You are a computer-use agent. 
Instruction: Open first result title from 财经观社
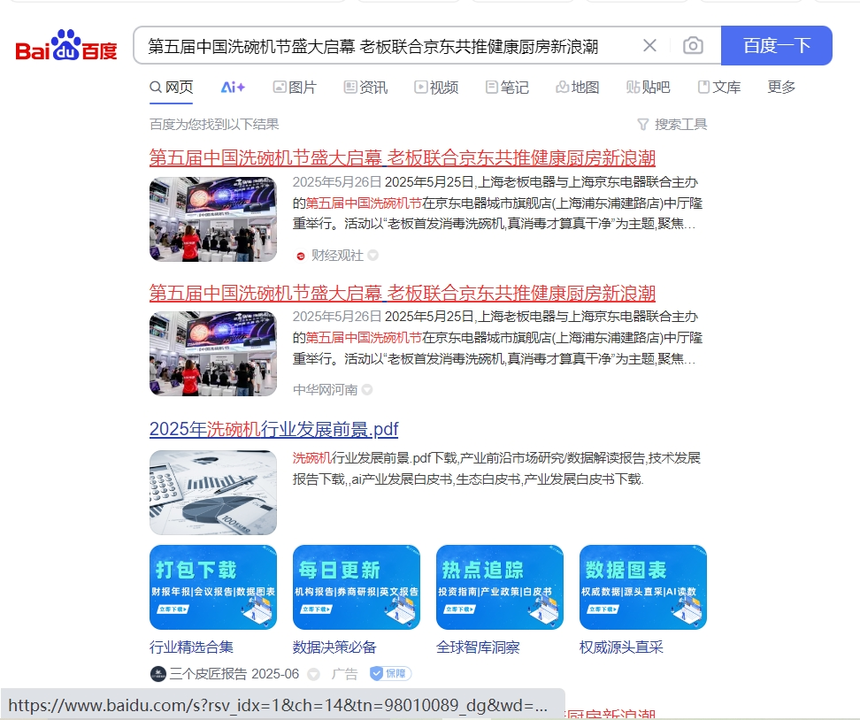tap(403, 158)
